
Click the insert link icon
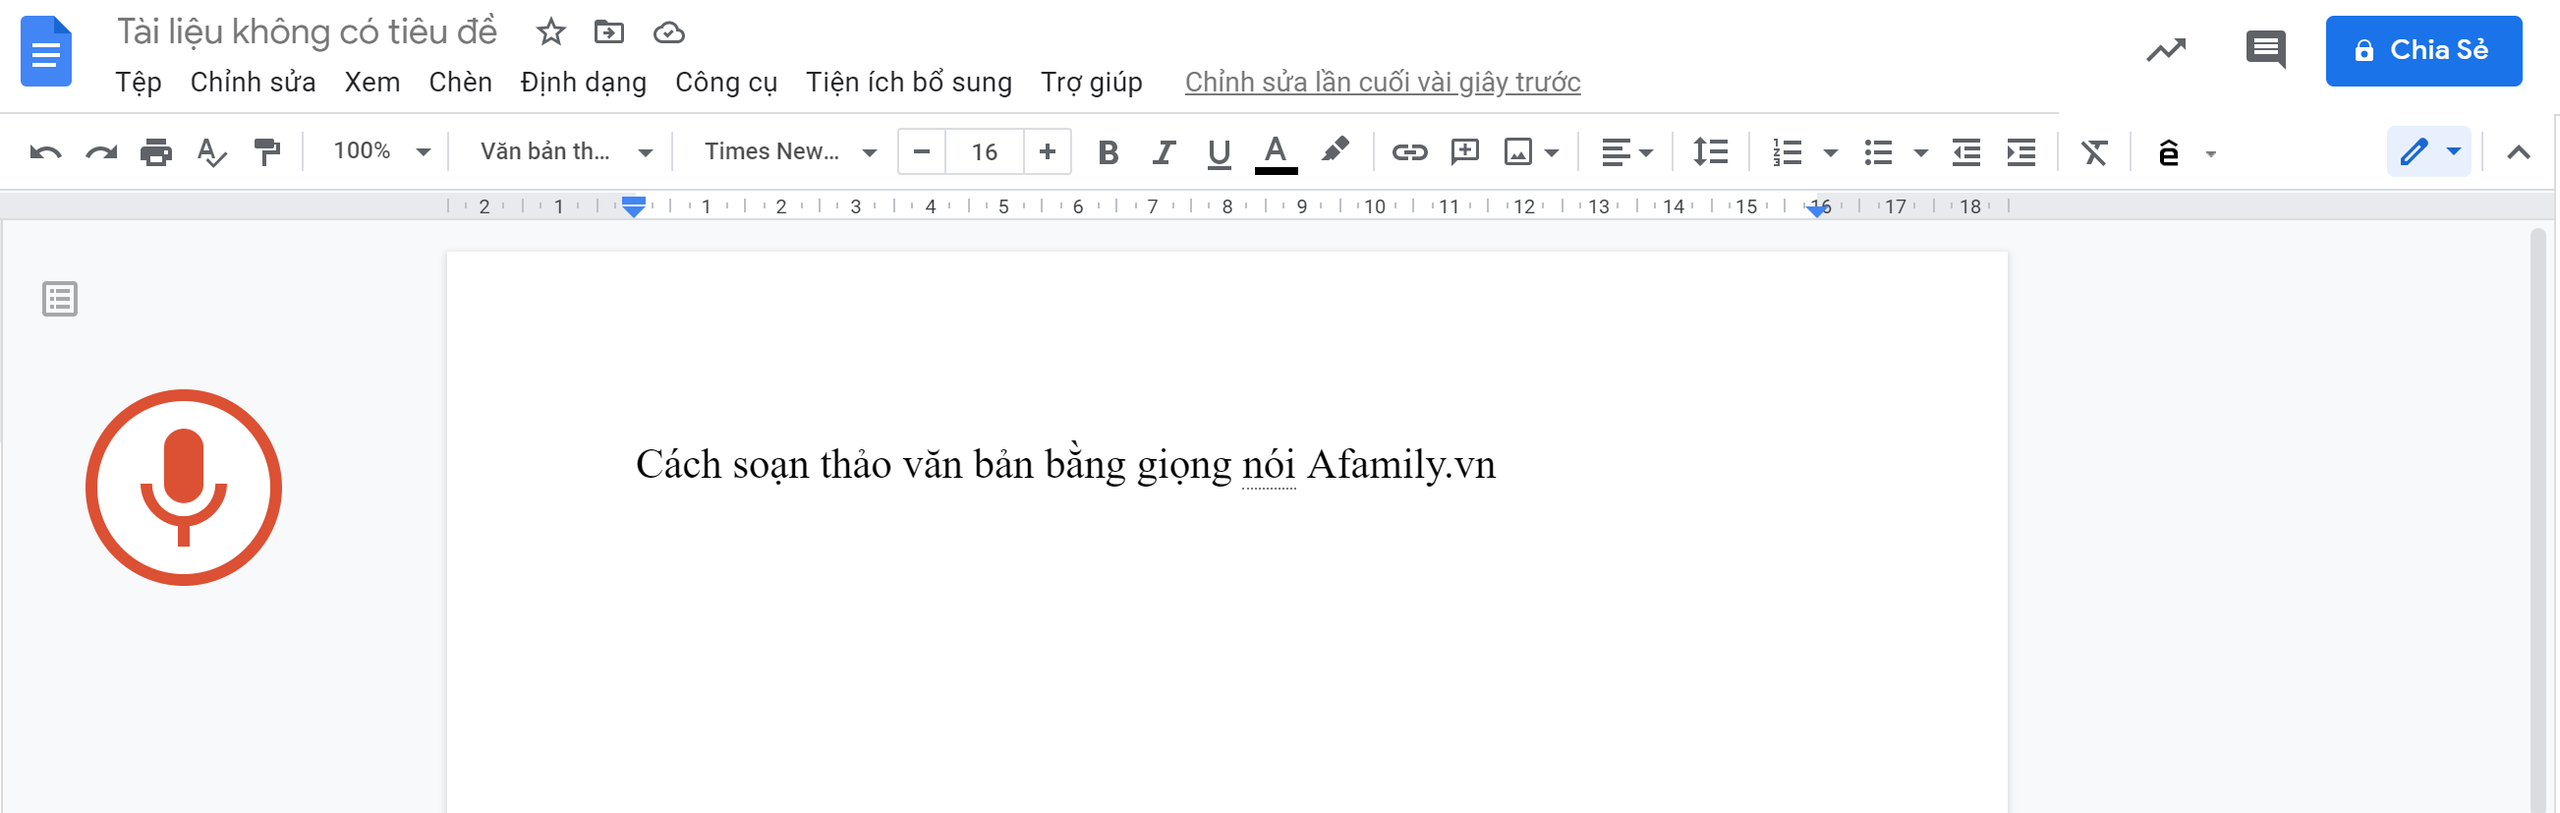(1409, 152)
